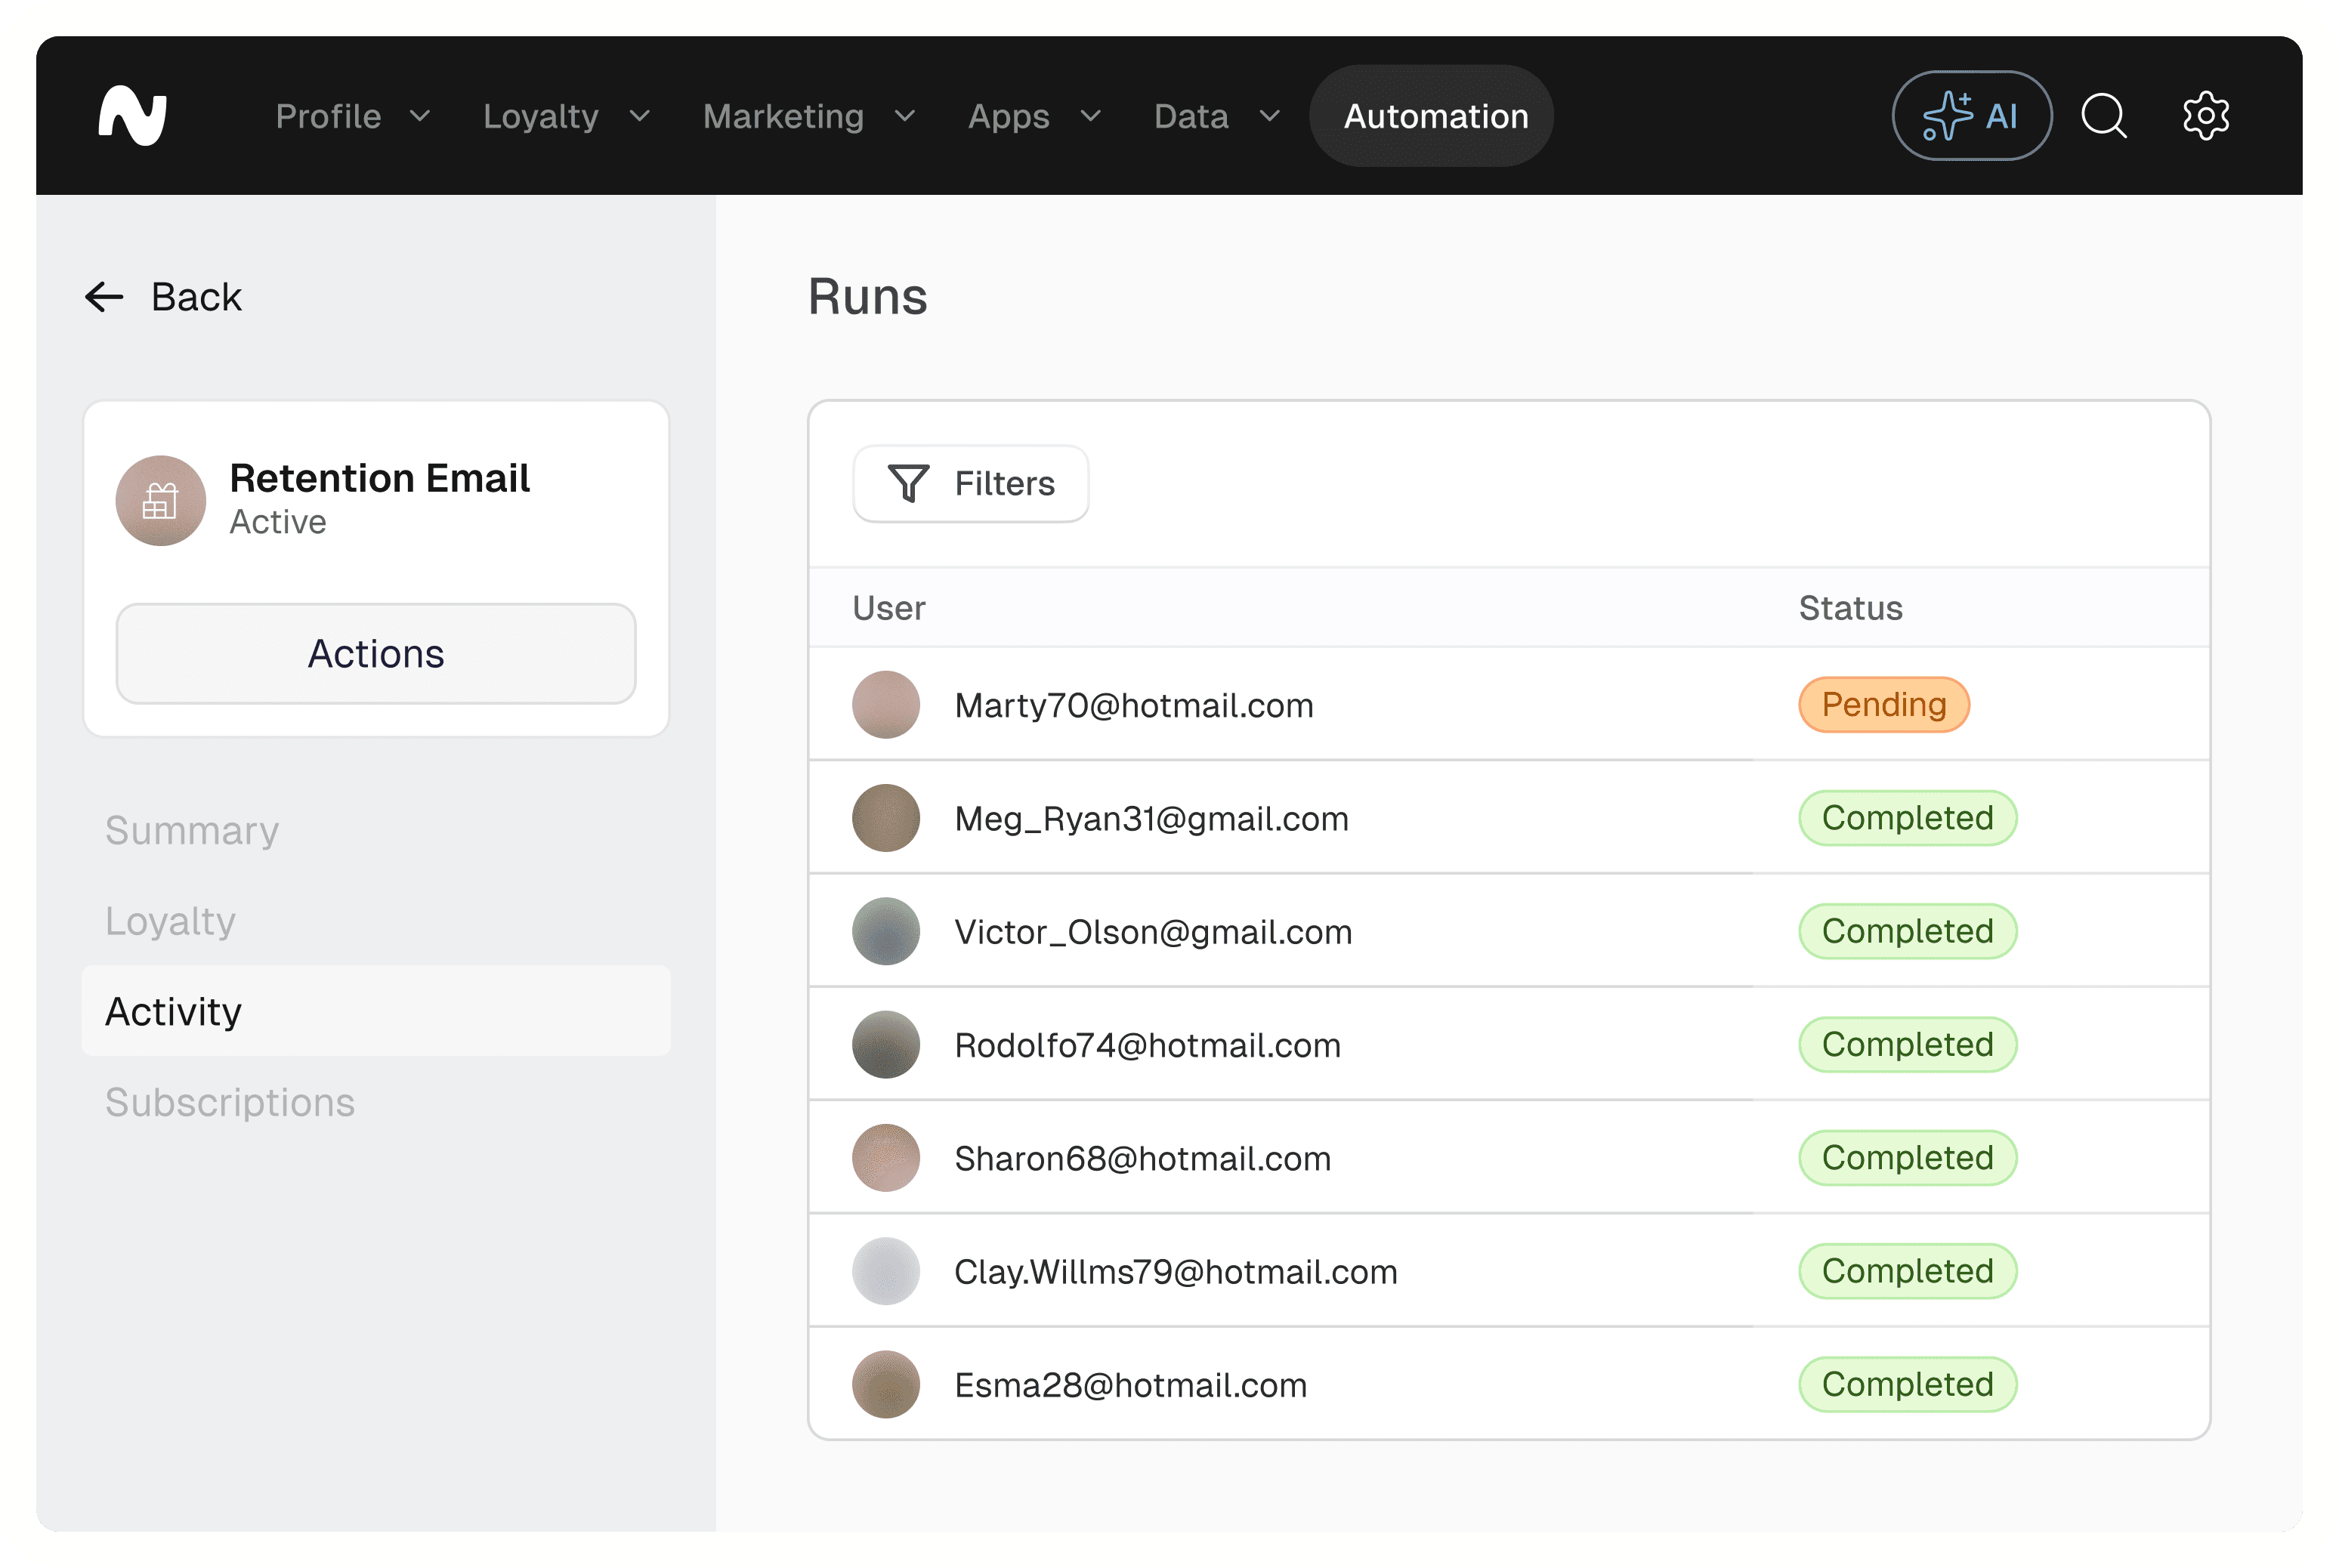Open the AI assistant button
The image size is (2339, 1568).
[1971, 116]
